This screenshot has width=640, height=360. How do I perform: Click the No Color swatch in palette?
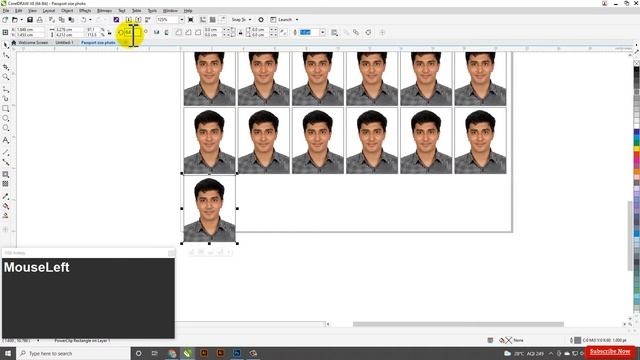pos(636,63)
